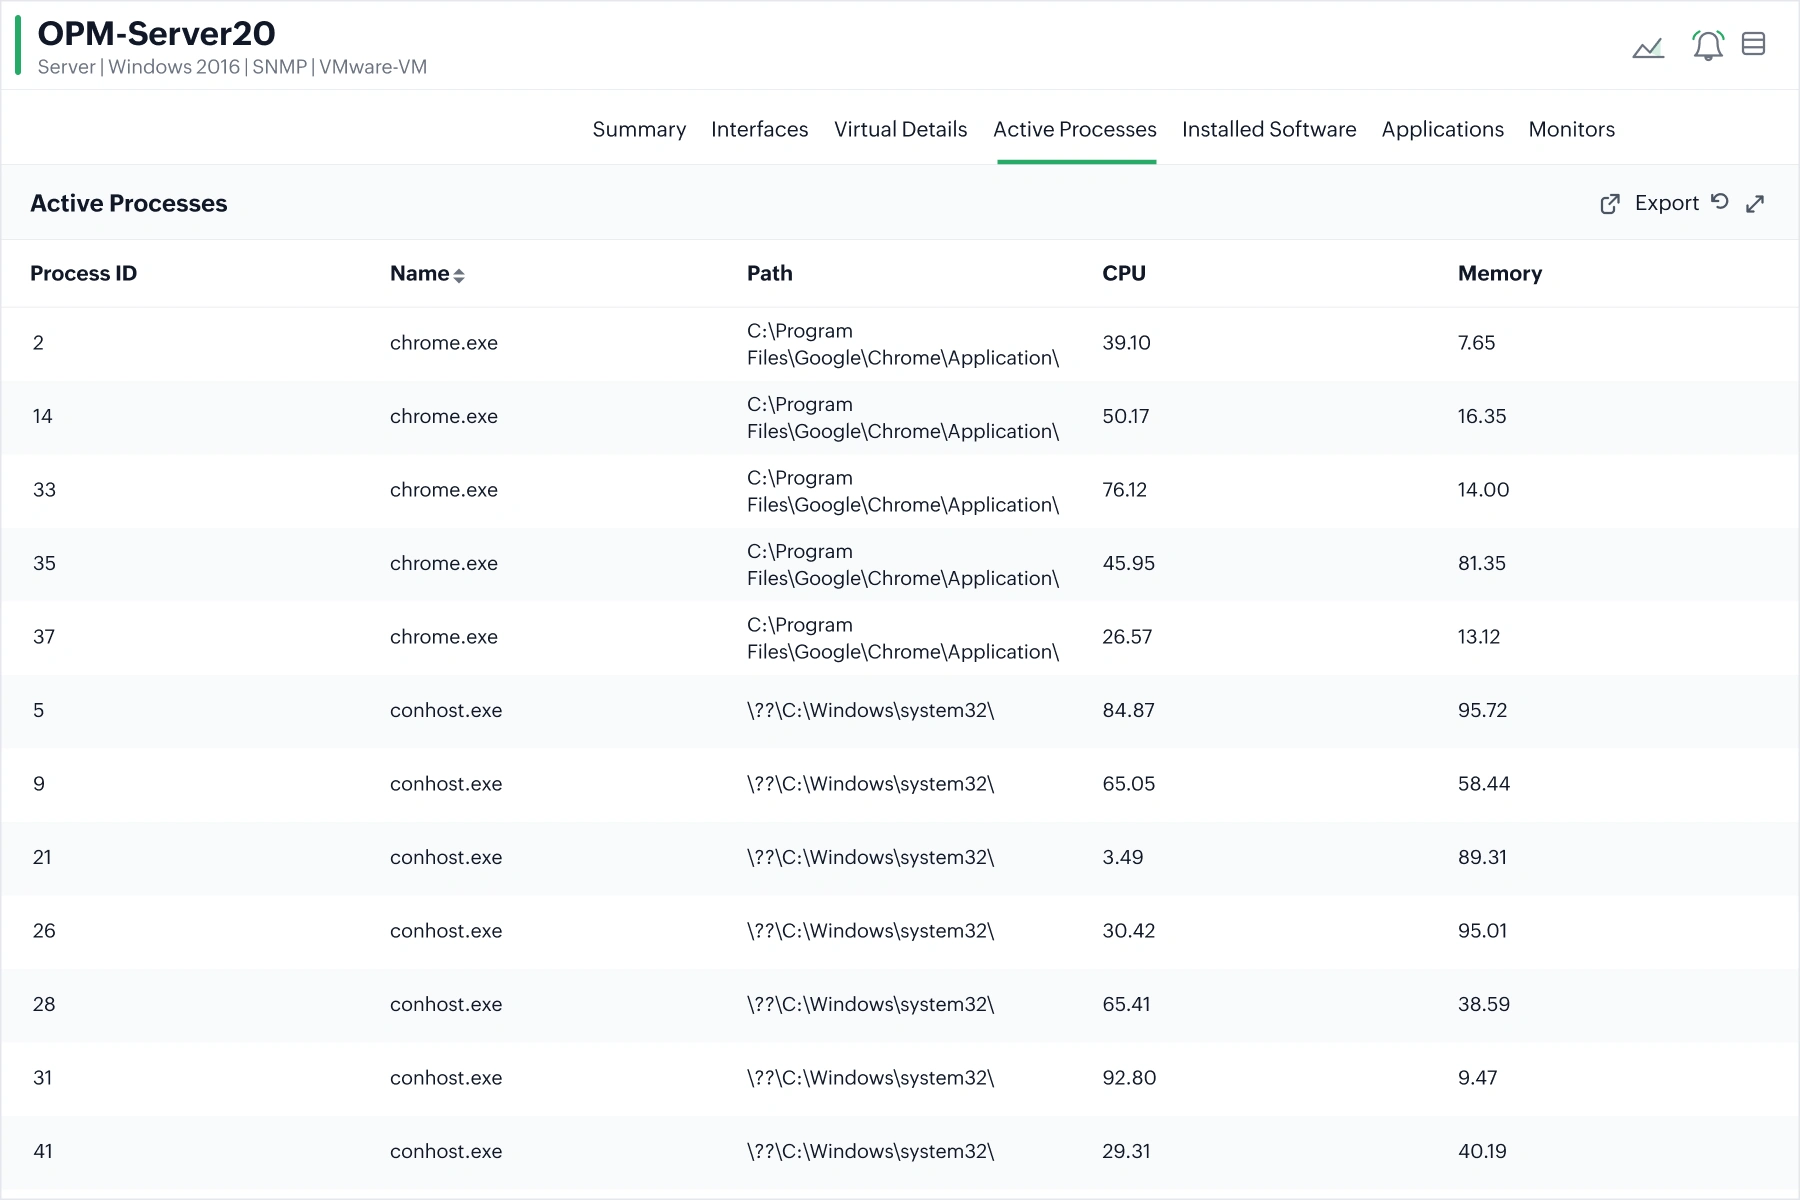
Task: Select process ID 41 cell
Action: tap(42, 1151)
